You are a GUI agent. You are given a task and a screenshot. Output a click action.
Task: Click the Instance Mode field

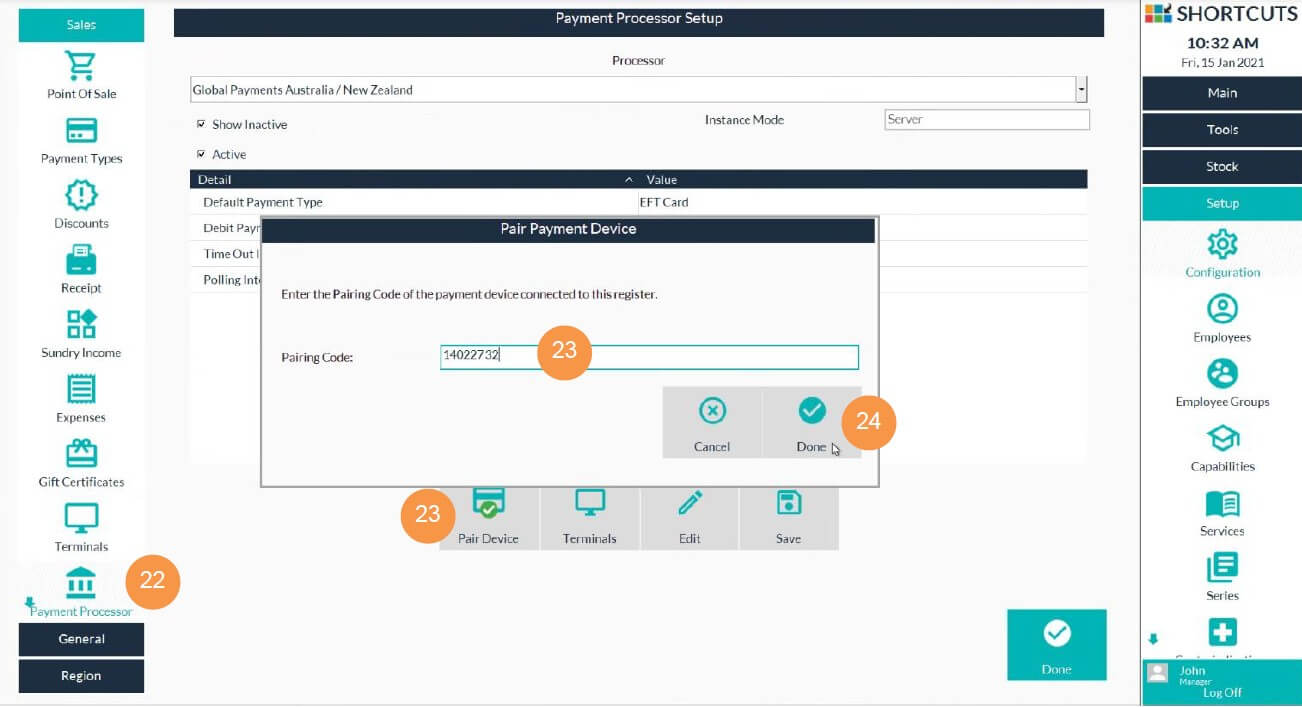[987, 120]
